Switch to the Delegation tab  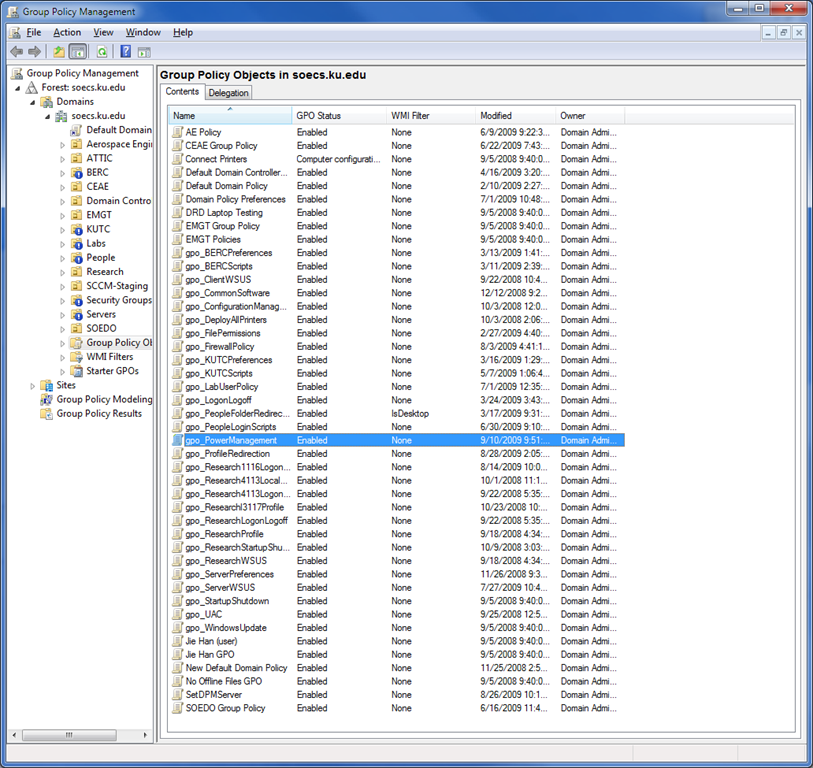228,92
